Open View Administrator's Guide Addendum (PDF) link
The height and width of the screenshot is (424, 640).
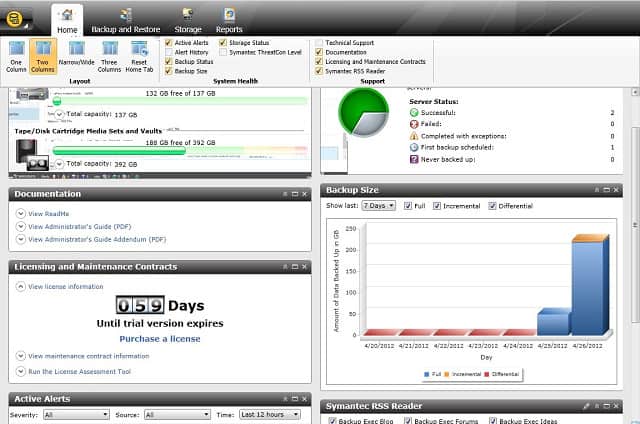97,240
